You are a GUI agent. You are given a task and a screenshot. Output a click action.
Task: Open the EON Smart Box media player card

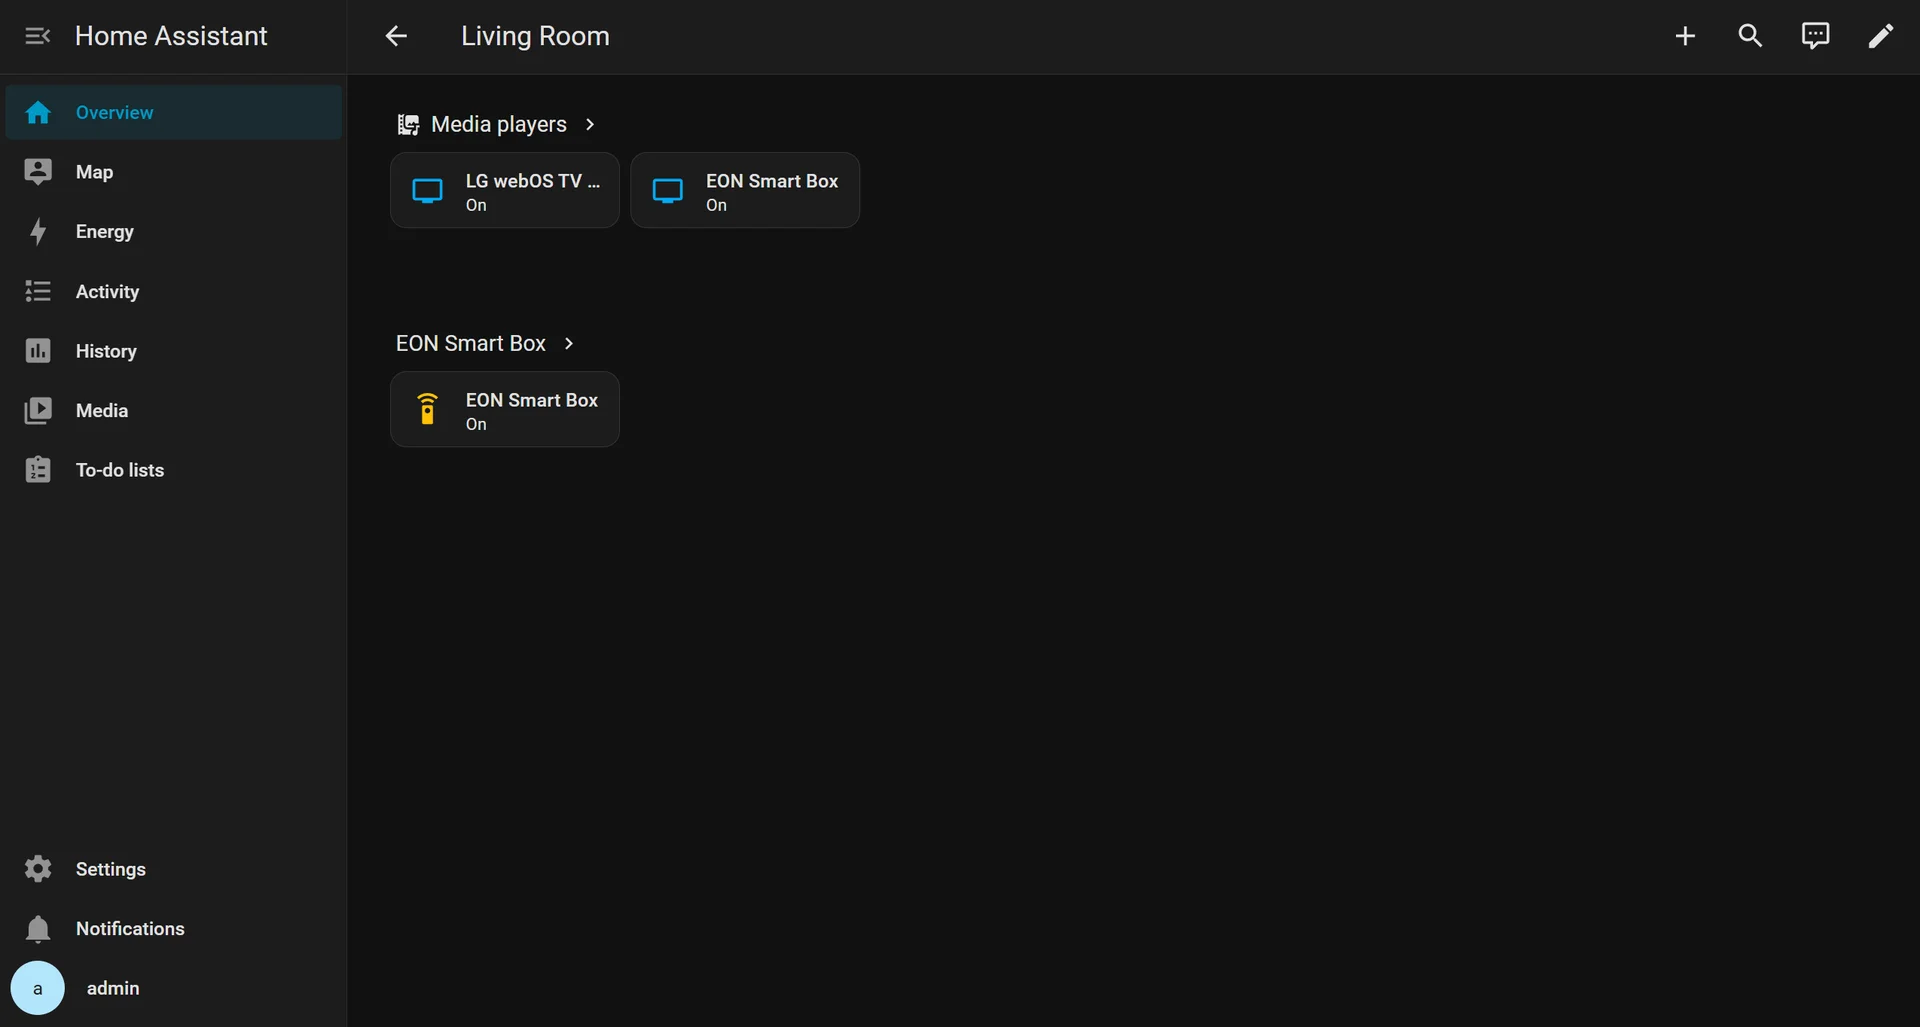pyautogui.click(x=745, y=190)
